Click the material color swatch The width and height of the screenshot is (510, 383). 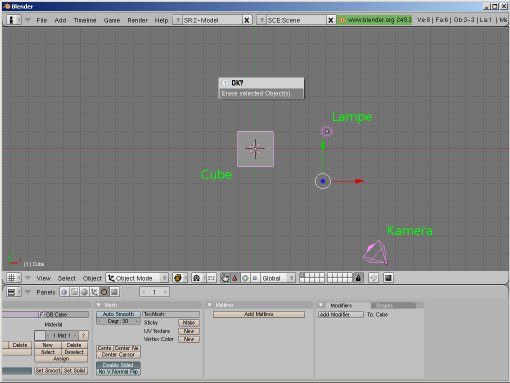tap(40, 335)
